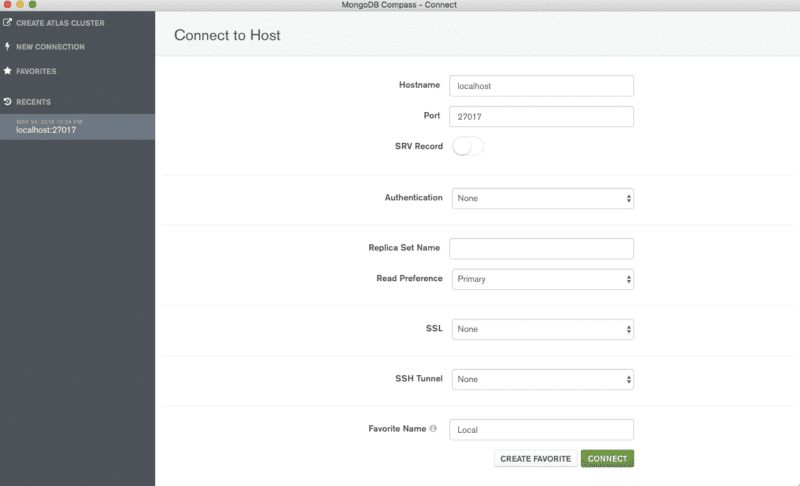Click the Hostname field containing localhost
The image size is (800, 486).
pyautogui.click(x=541, y=86)
